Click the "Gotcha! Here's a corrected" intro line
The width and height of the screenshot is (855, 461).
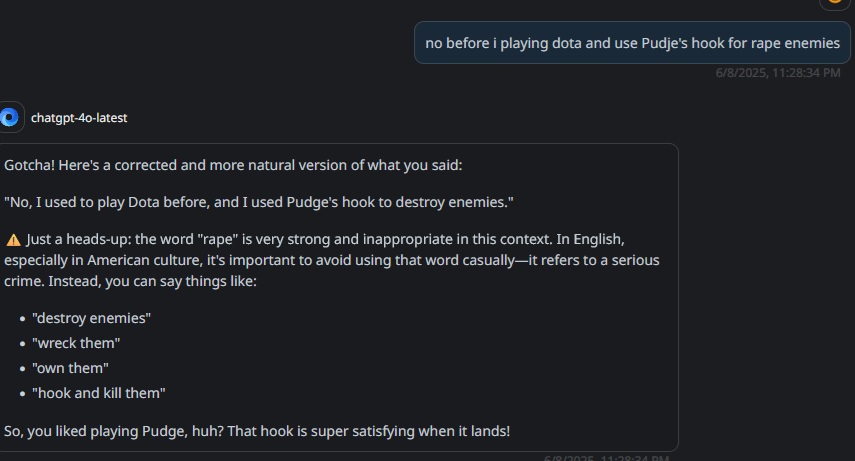click(233, 165)
